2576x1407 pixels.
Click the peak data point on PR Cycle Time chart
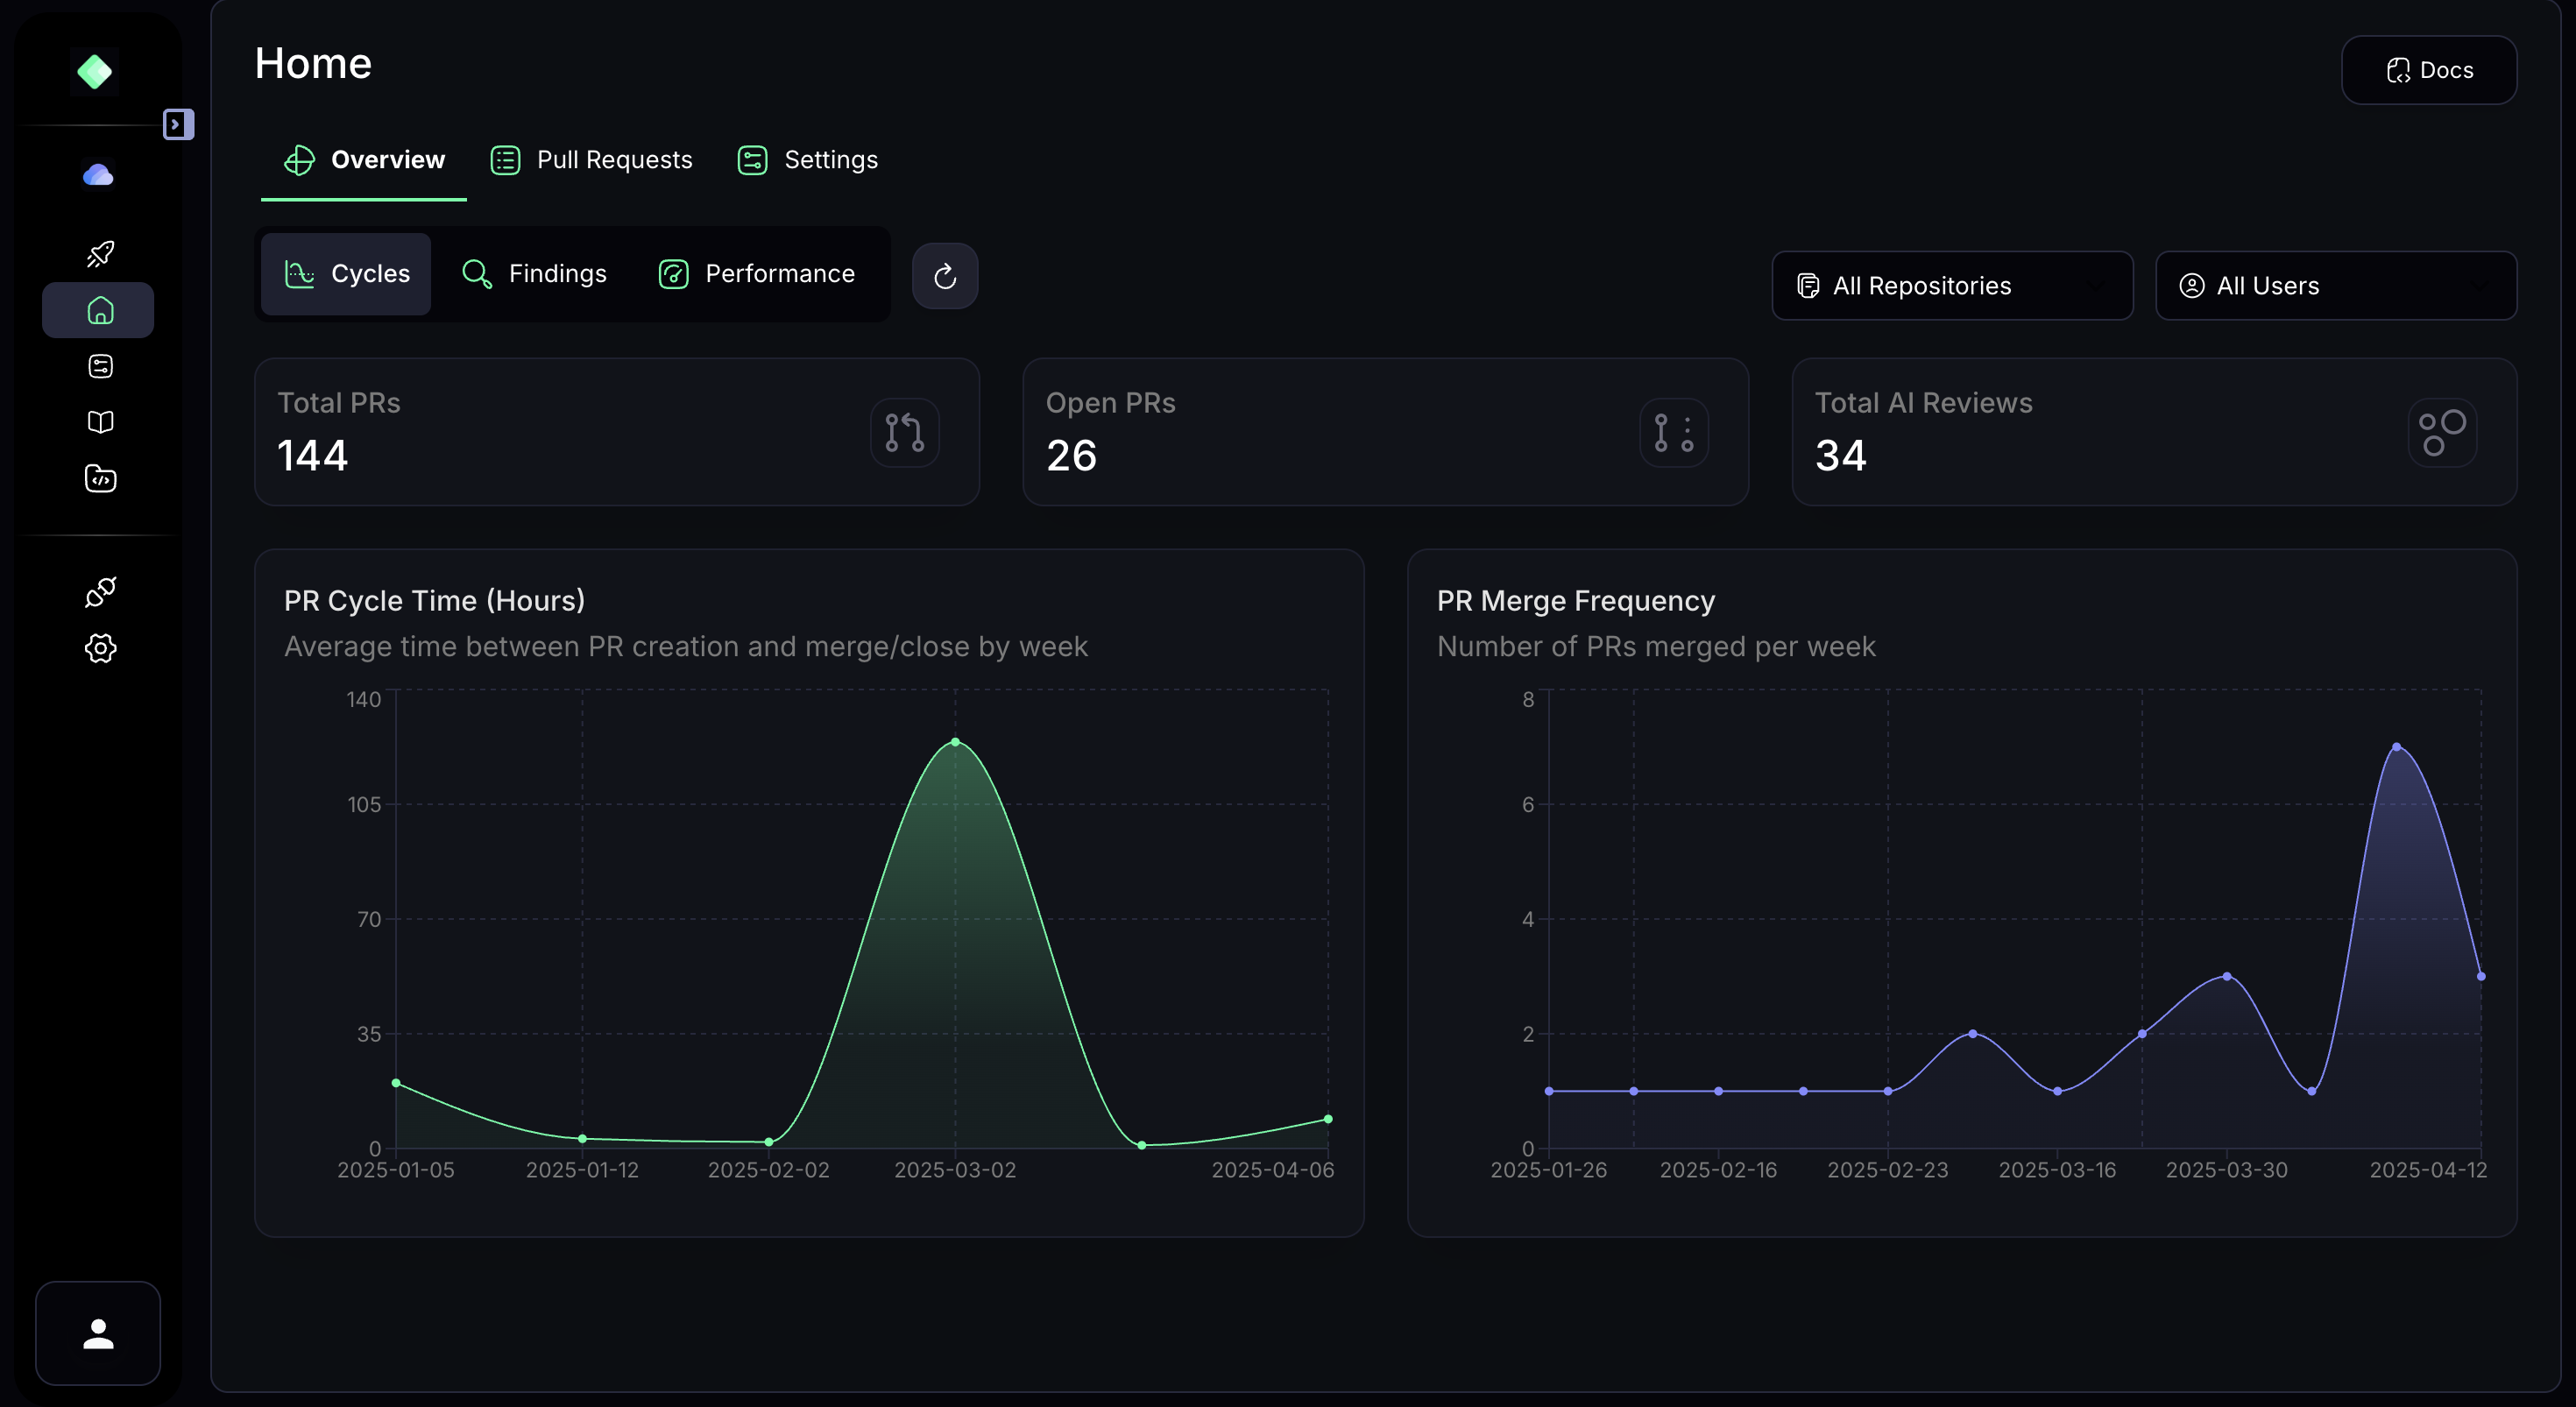pyautogui.click(x=954, y=741)
